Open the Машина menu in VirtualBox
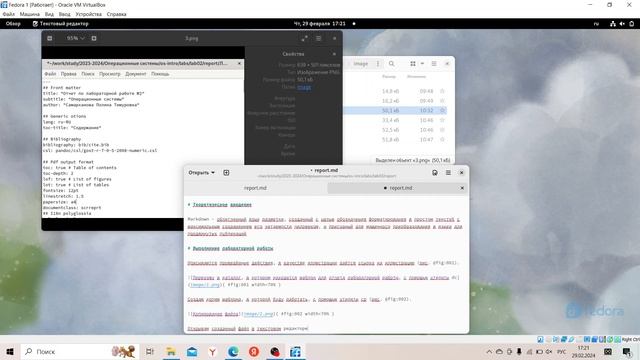This screenshot has width=640, height=360. click(30, 14)
